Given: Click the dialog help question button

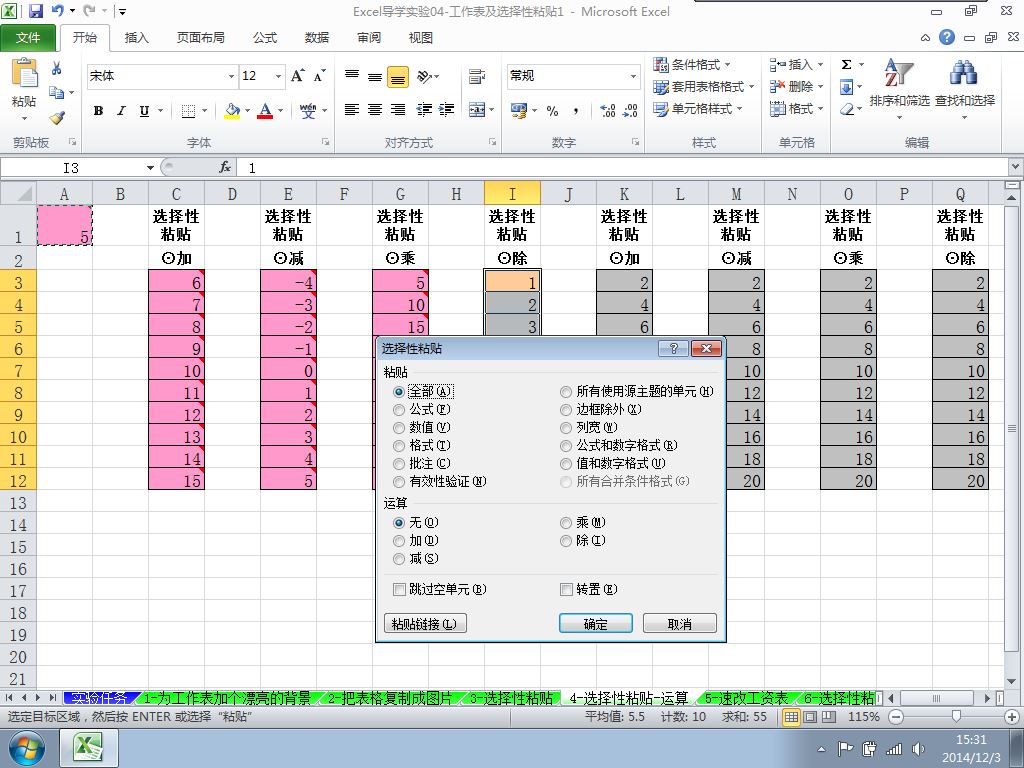Looking at the screenshot, I should coord(674,348).
